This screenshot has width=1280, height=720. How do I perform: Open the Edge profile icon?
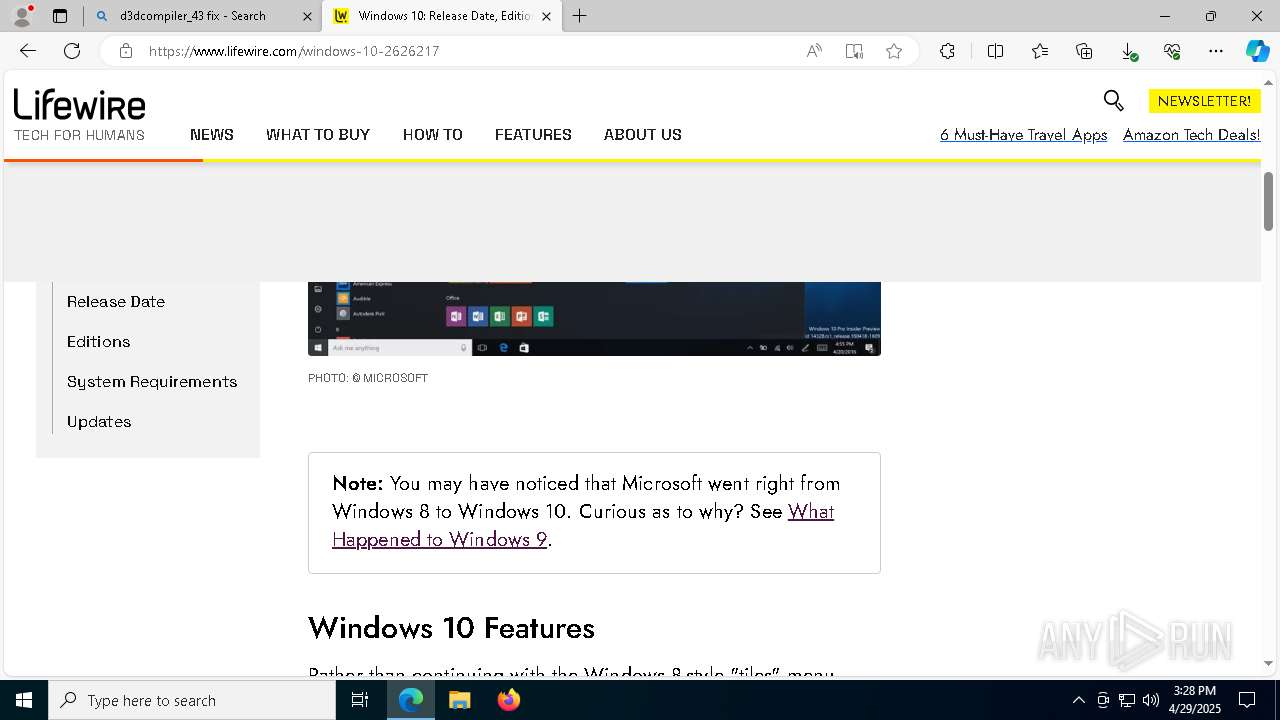tap(22, 16)
